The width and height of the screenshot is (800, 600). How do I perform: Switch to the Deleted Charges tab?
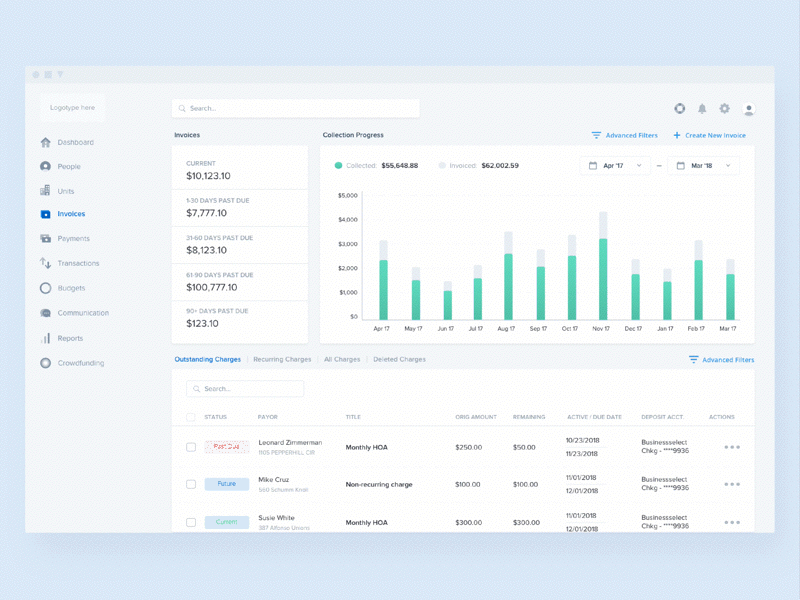coord(399,359)
